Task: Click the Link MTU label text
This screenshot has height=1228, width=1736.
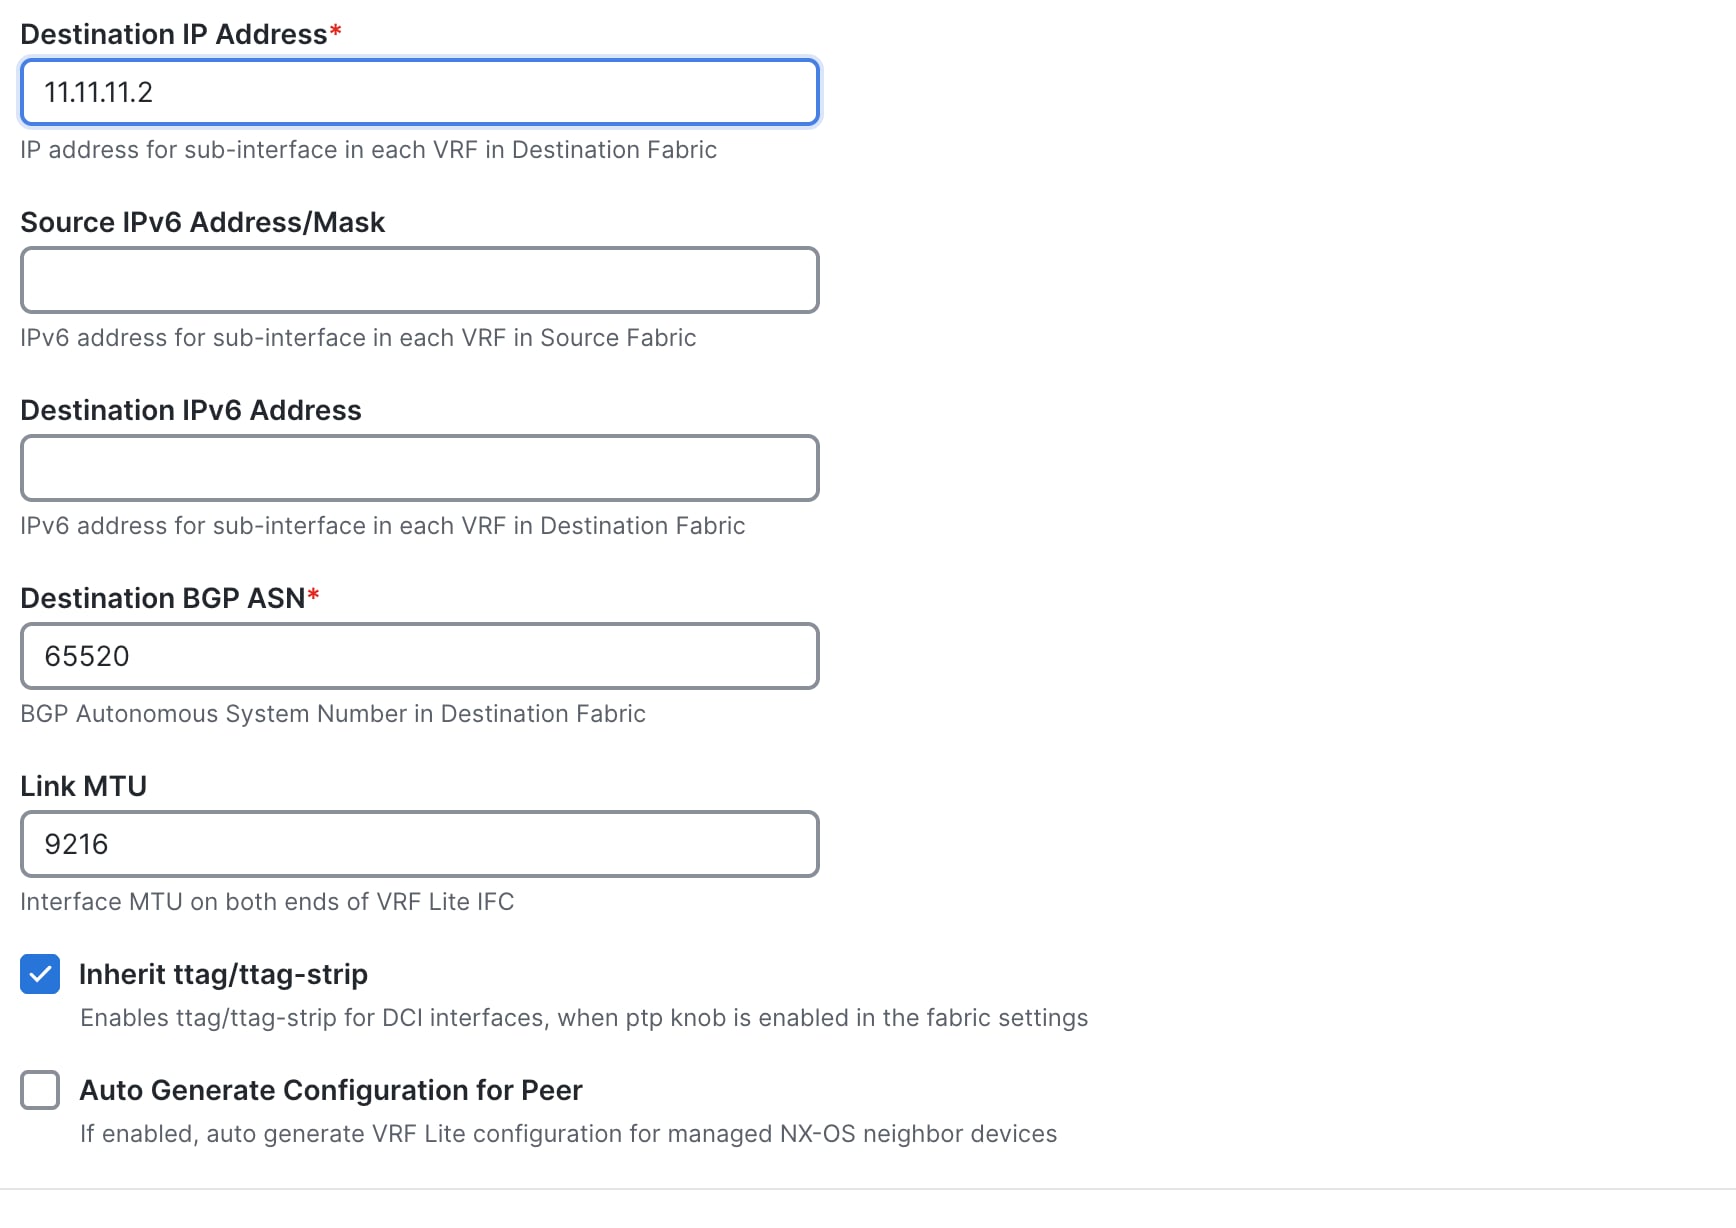Action: tap(83, 786)
